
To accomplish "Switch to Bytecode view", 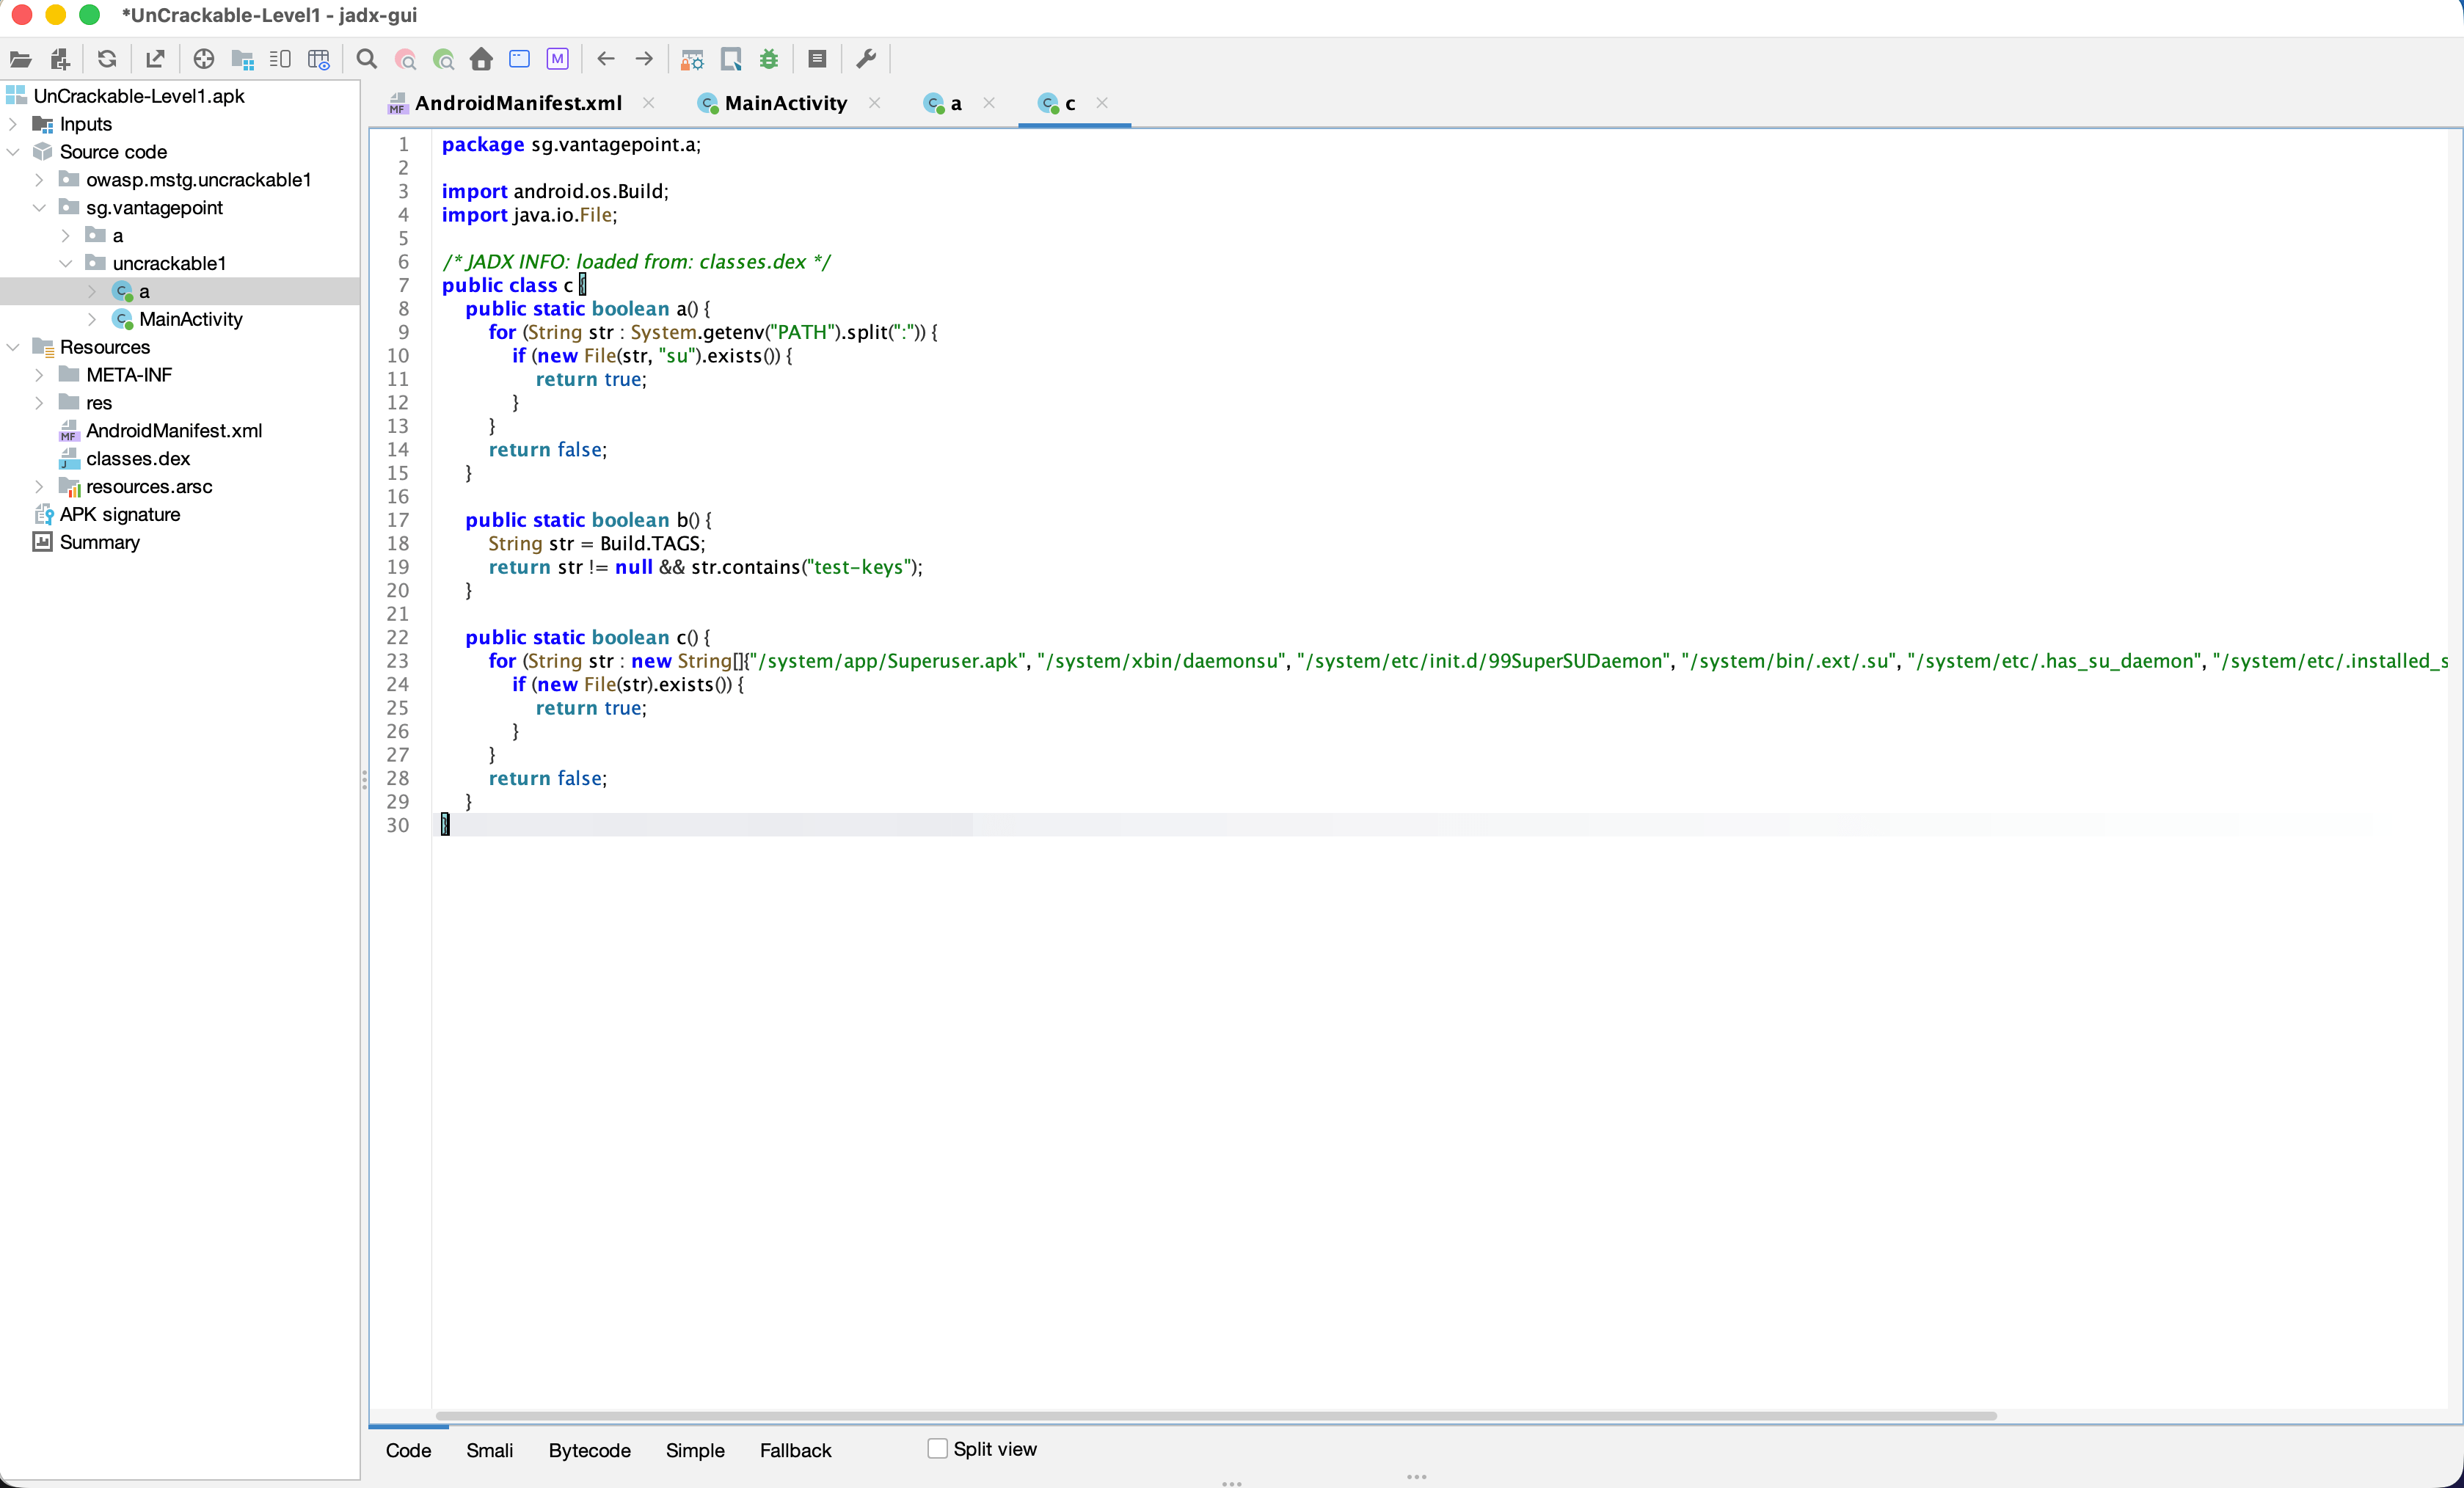I will pyautogui.click(x=589, y=1450).
